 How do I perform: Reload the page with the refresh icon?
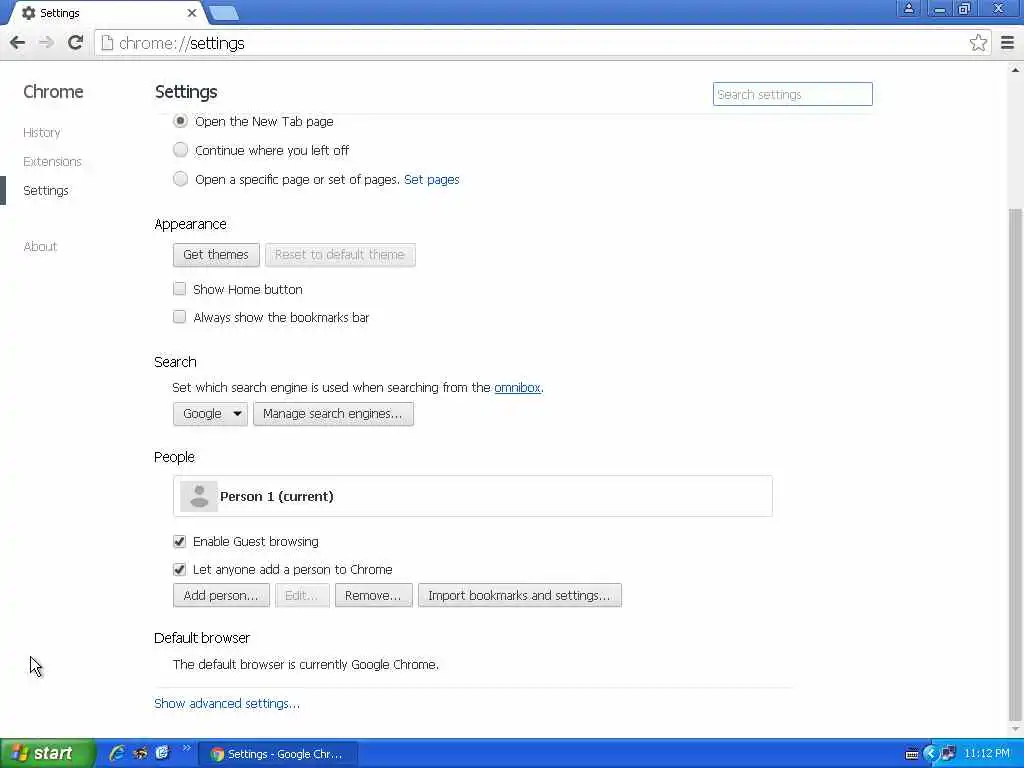[76, 43]
